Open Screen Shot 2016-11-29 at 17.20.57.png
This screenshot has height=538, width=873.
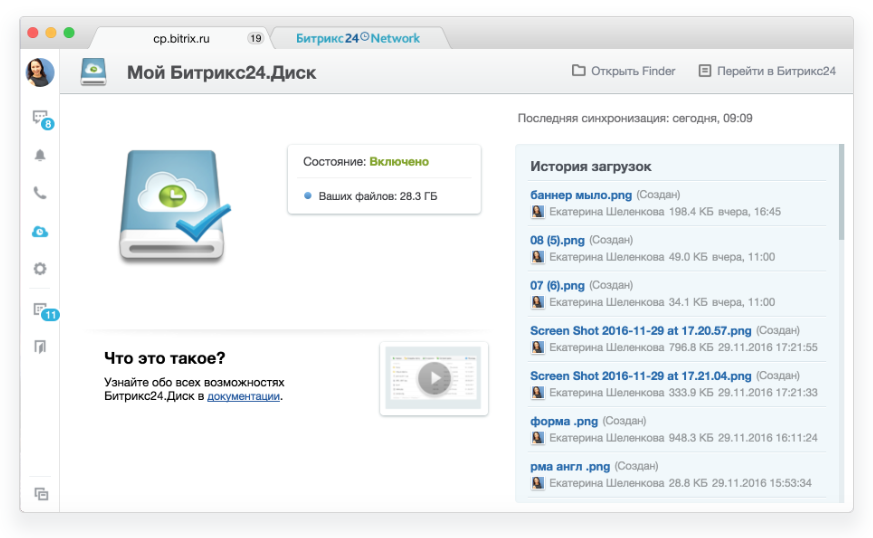click(x=640, y=331)
